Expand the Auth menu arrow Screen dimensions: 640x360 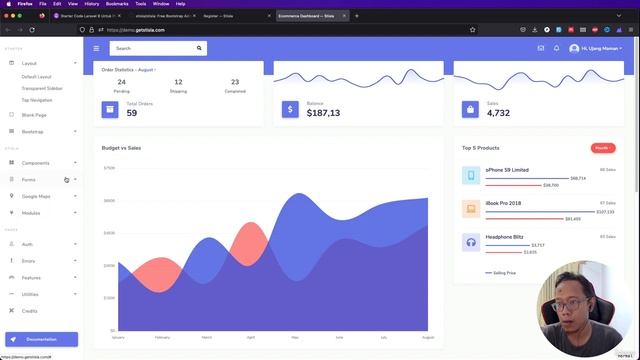(75, 244)
